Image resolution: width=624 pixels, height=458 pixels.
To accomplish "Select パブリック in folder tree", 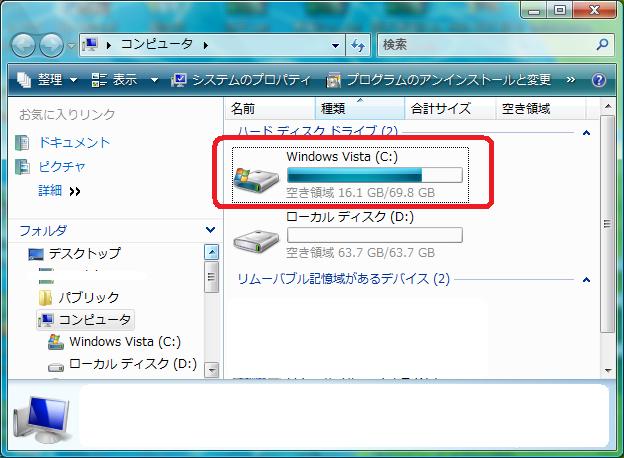I will 89,297.
